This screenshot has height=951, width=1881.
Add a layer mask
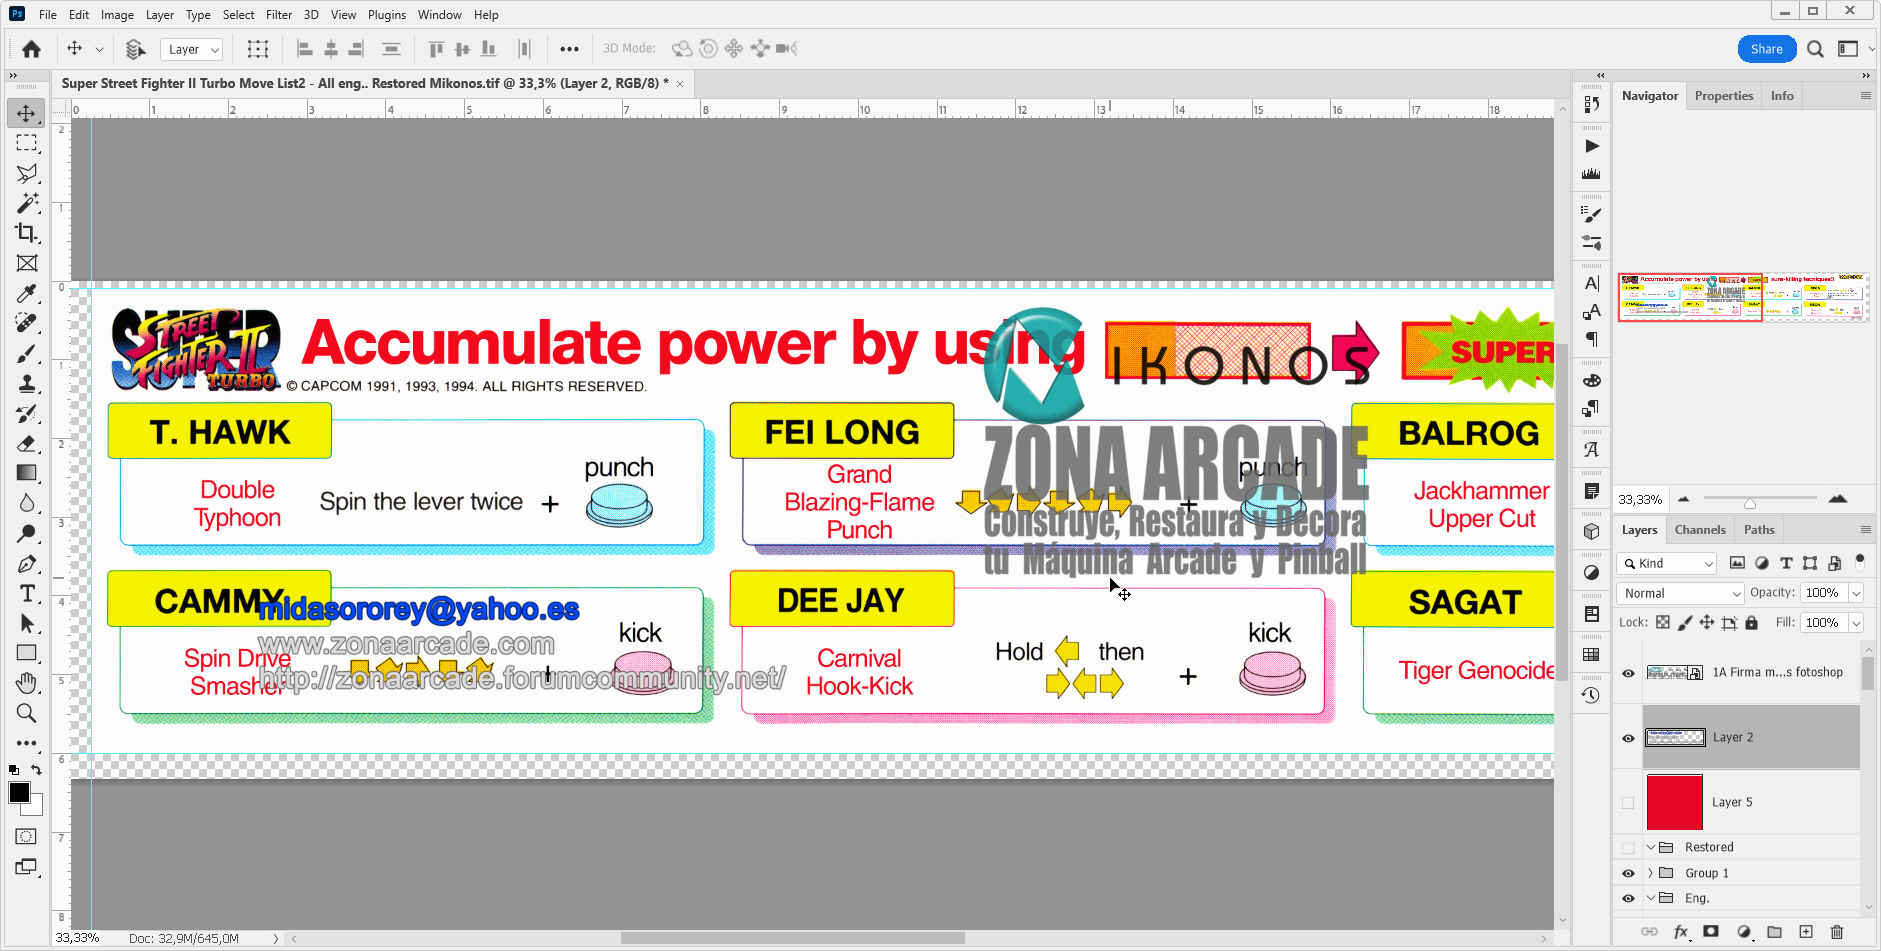pyautogui.click(x=1711, y=932)
